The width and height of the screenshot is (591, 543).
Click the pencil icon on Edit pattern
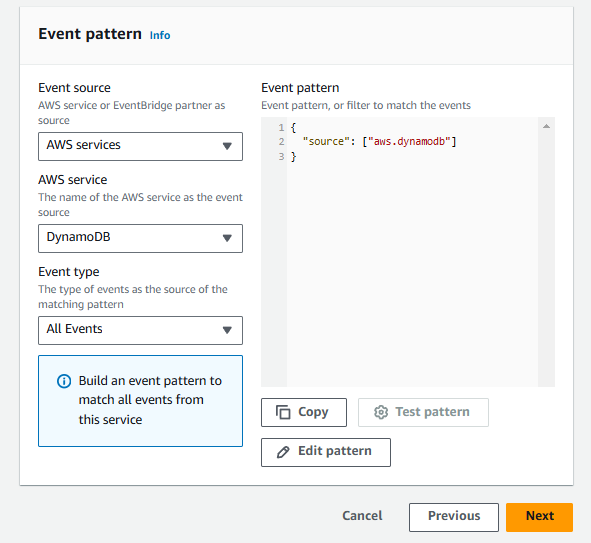(283, 452)
